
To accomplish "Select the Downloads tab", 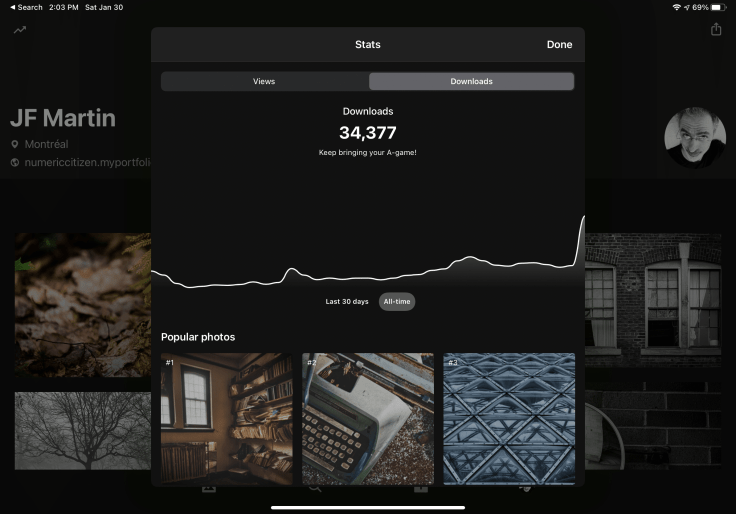I will coord(471,81).
